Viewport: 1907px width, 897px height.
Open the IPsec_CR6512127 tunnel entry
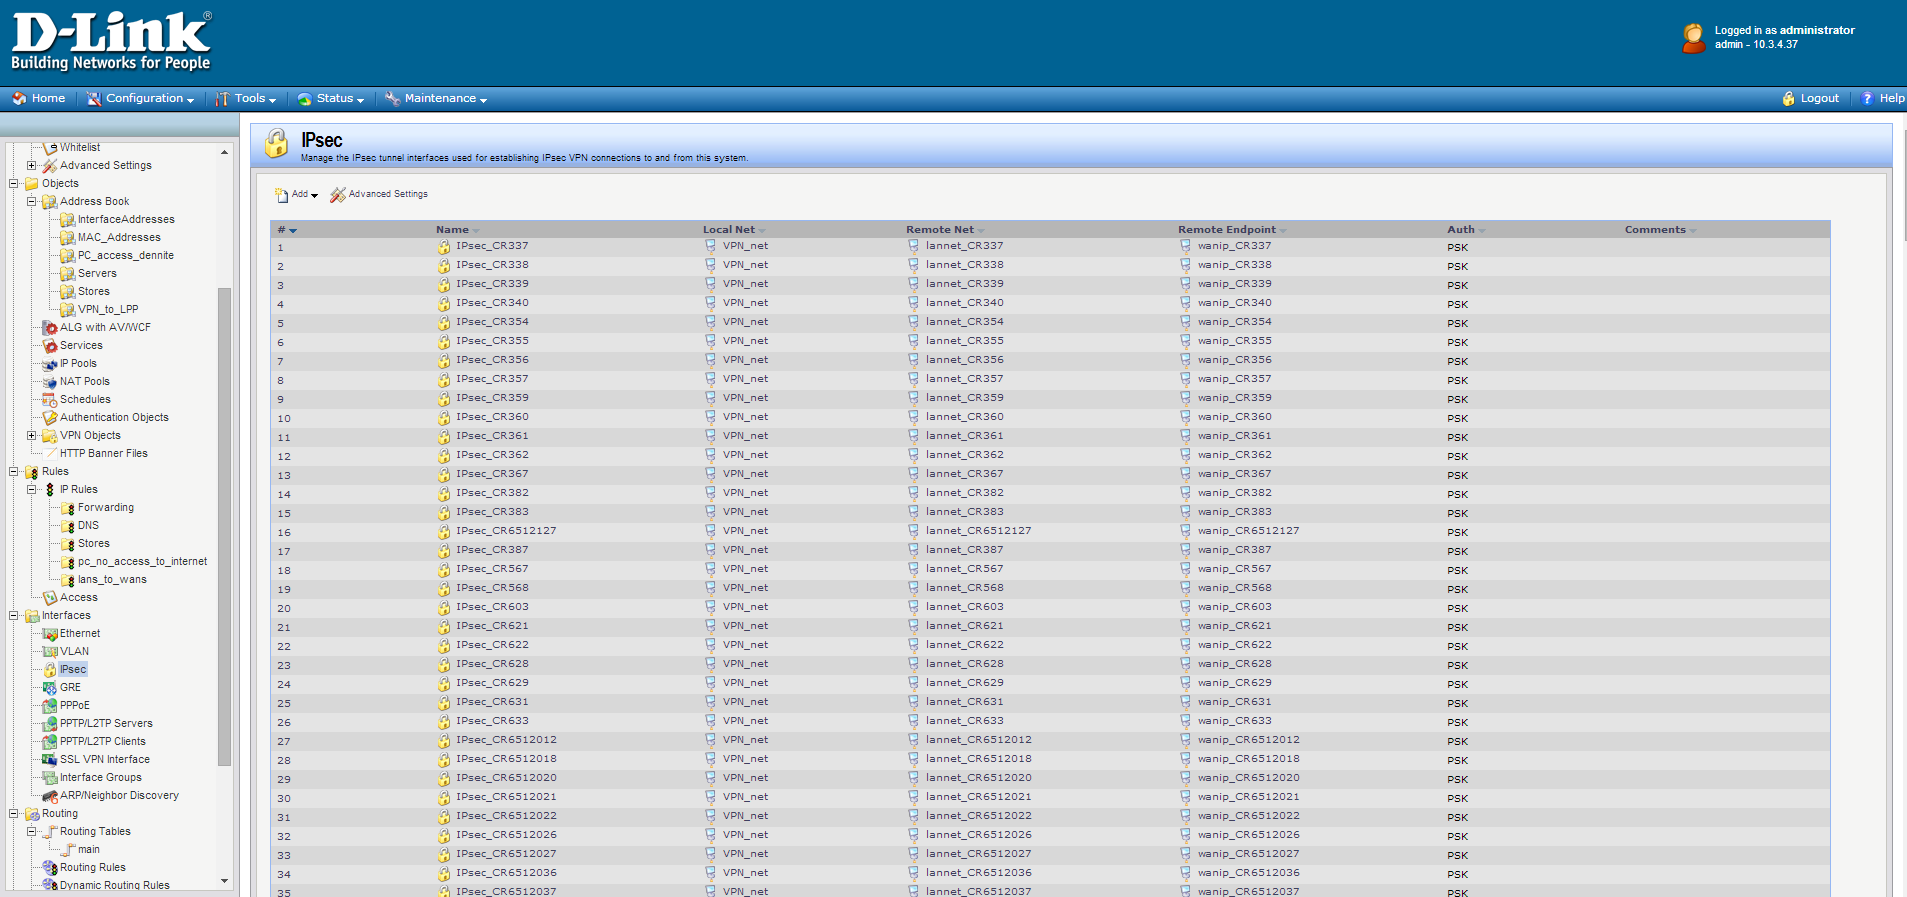[x=506, y=531]
